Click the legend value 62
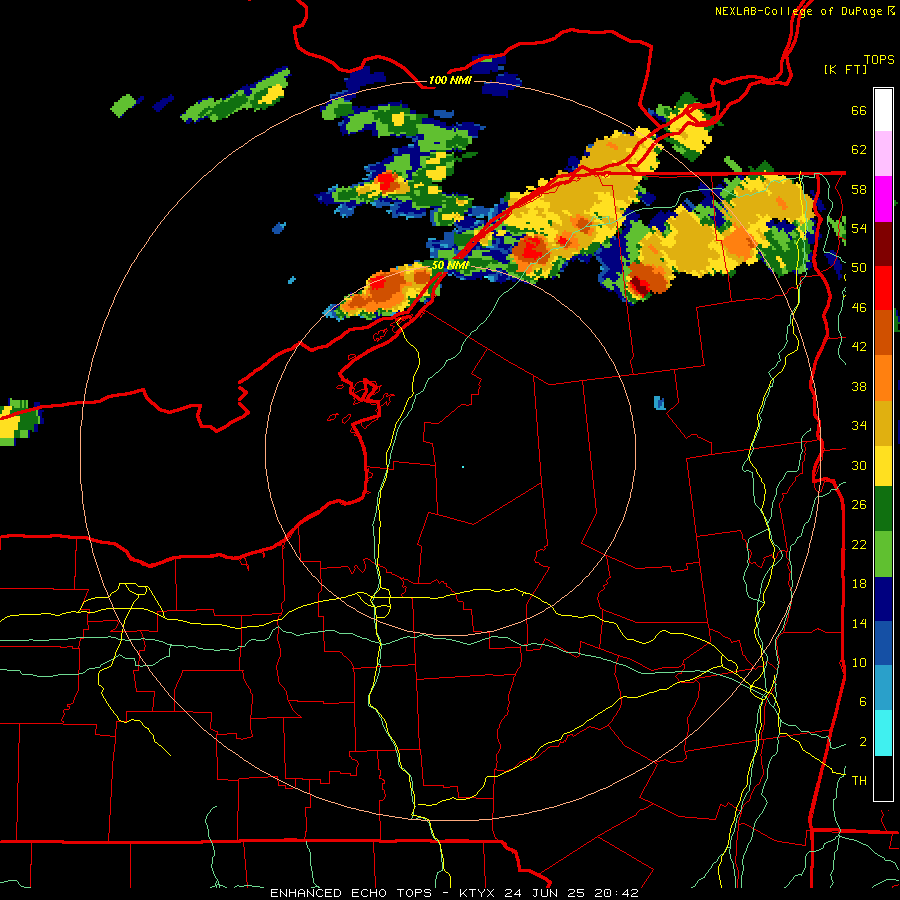 tap(859, 150)
